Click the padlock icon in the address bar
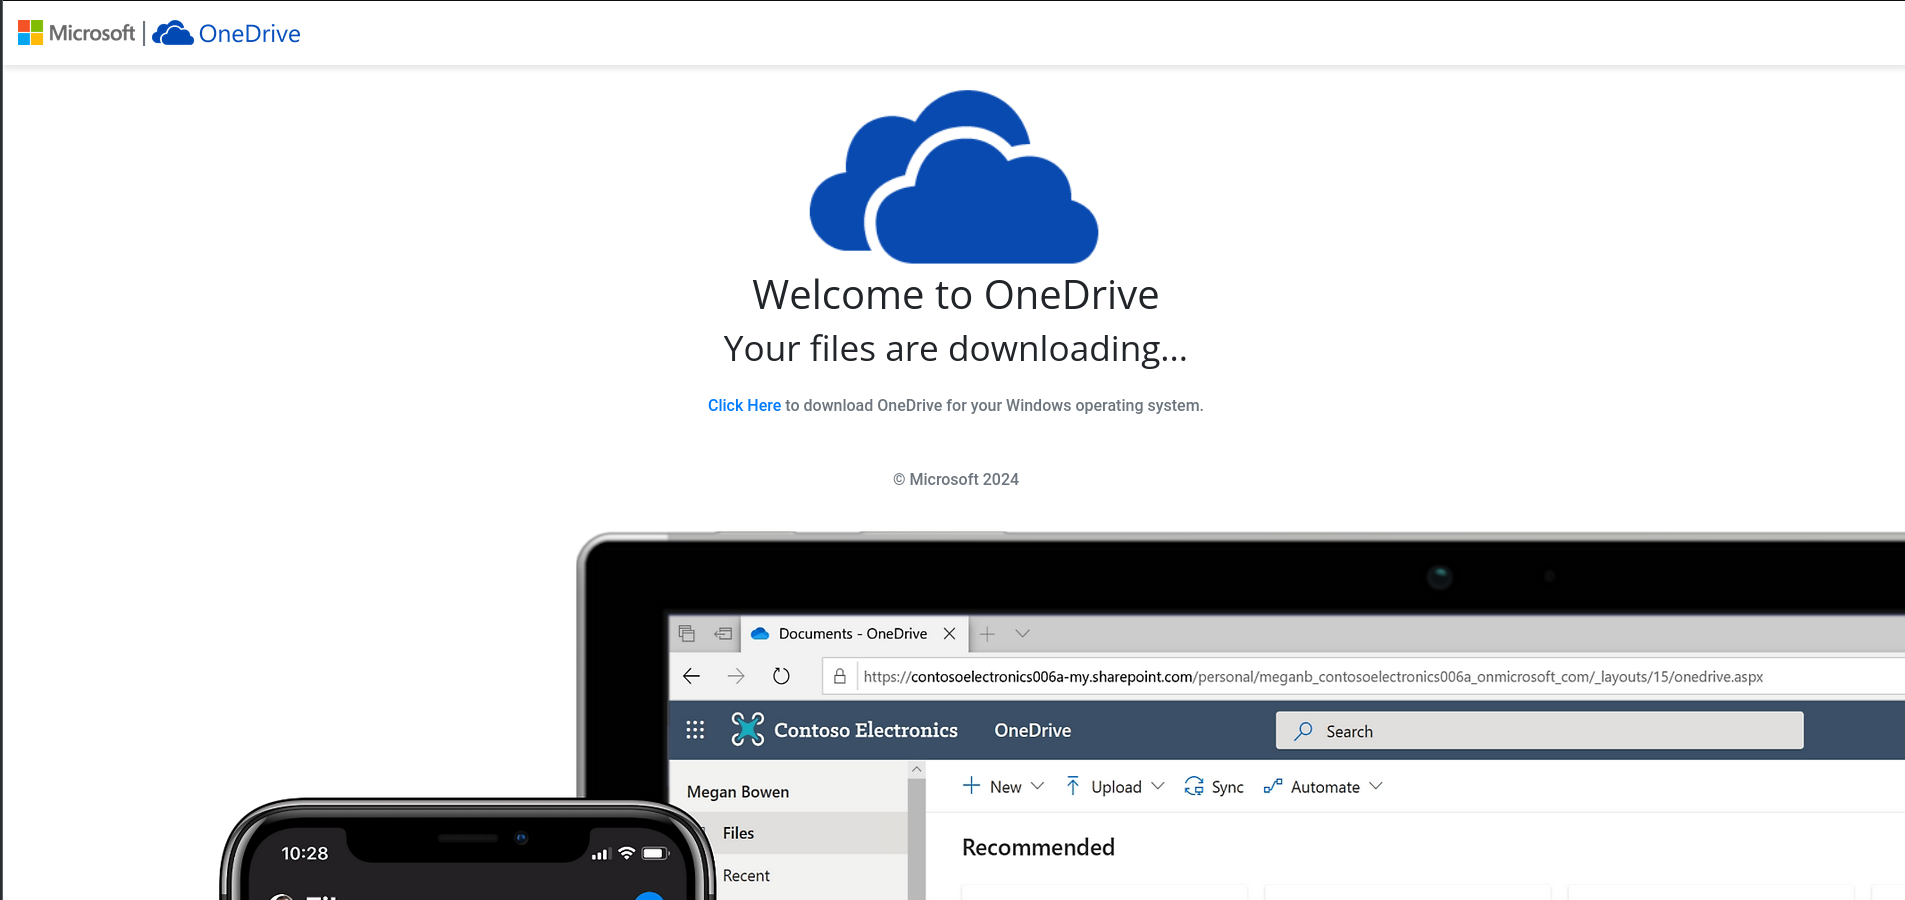This screenshot has width=1905, height=900. click(838, 676)
